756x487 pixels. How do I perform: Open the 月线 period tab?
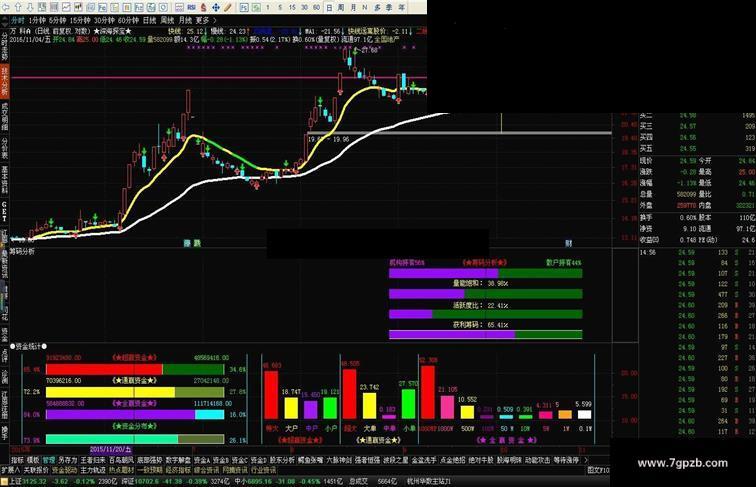click(x=185, y=20)
